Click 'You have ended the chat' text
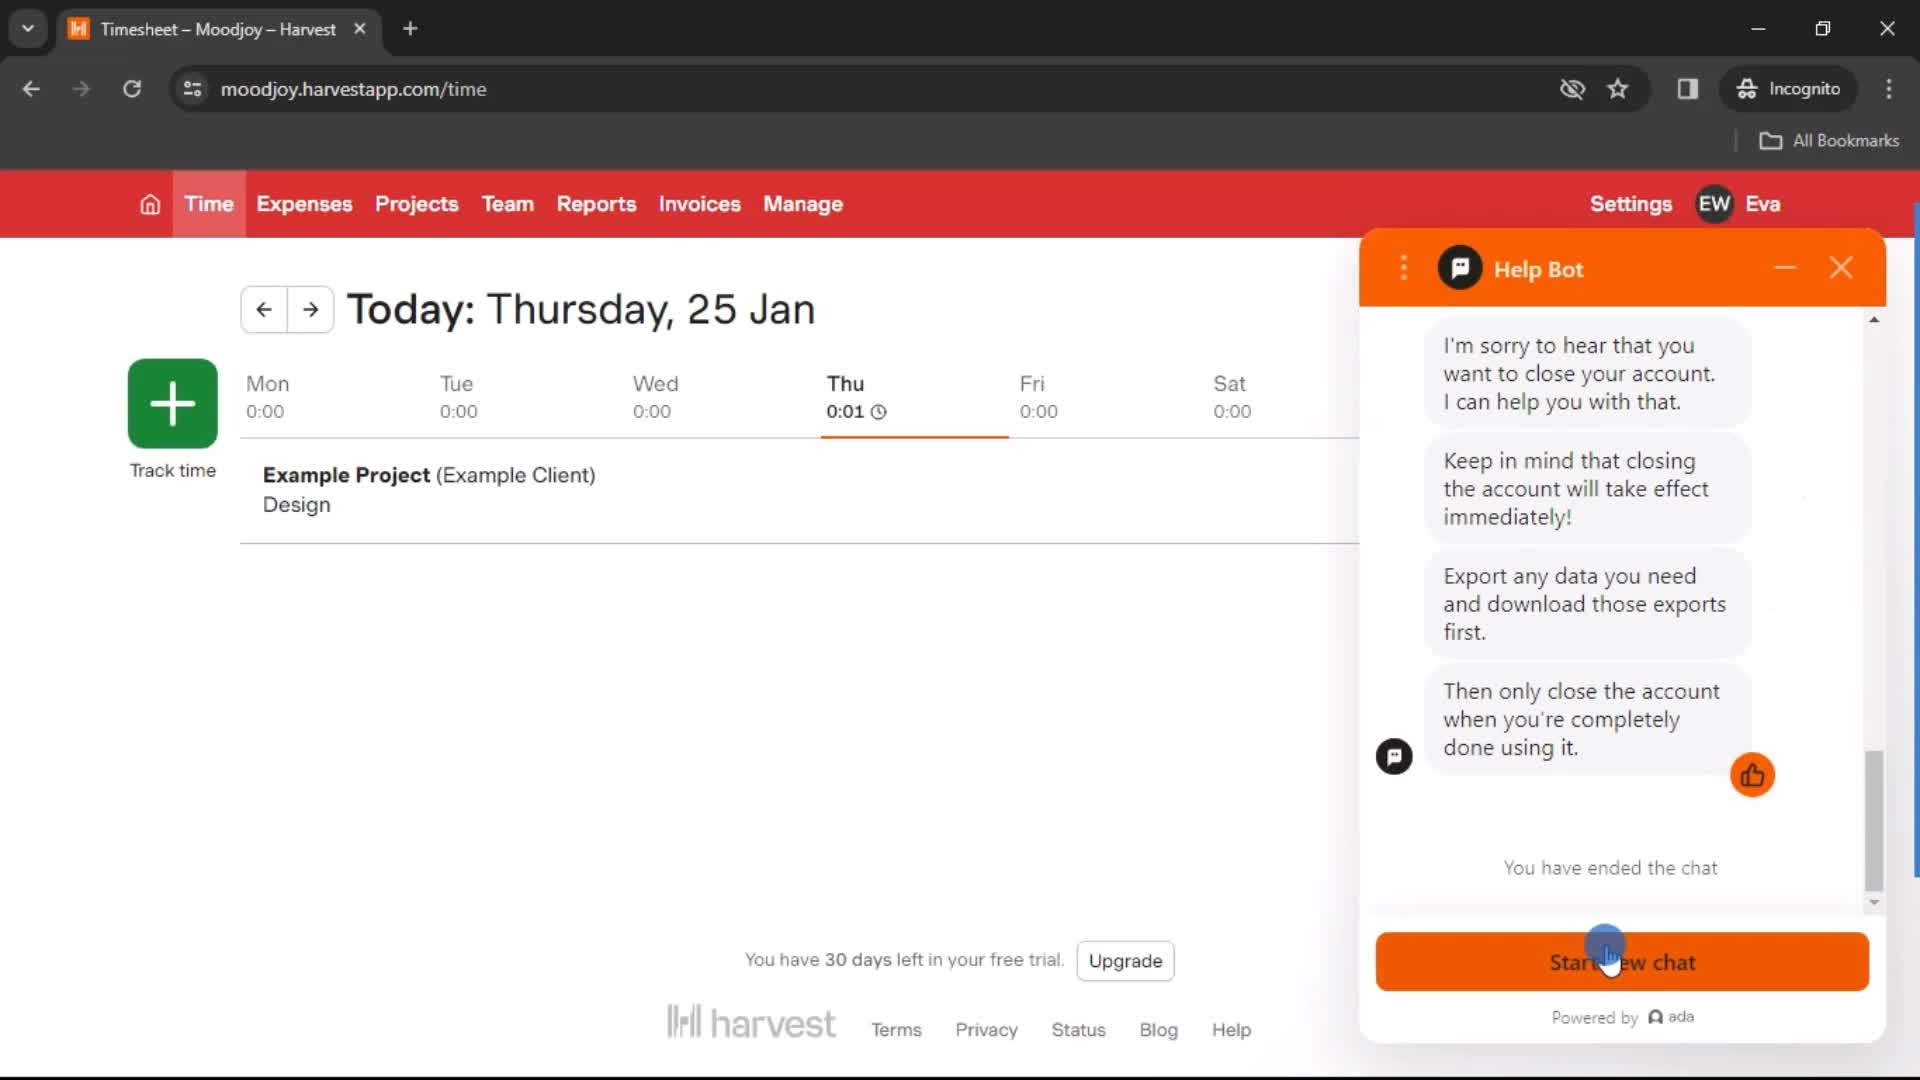The height and width of the screenshot is (1080, 1920). [x=1610, y=868]
